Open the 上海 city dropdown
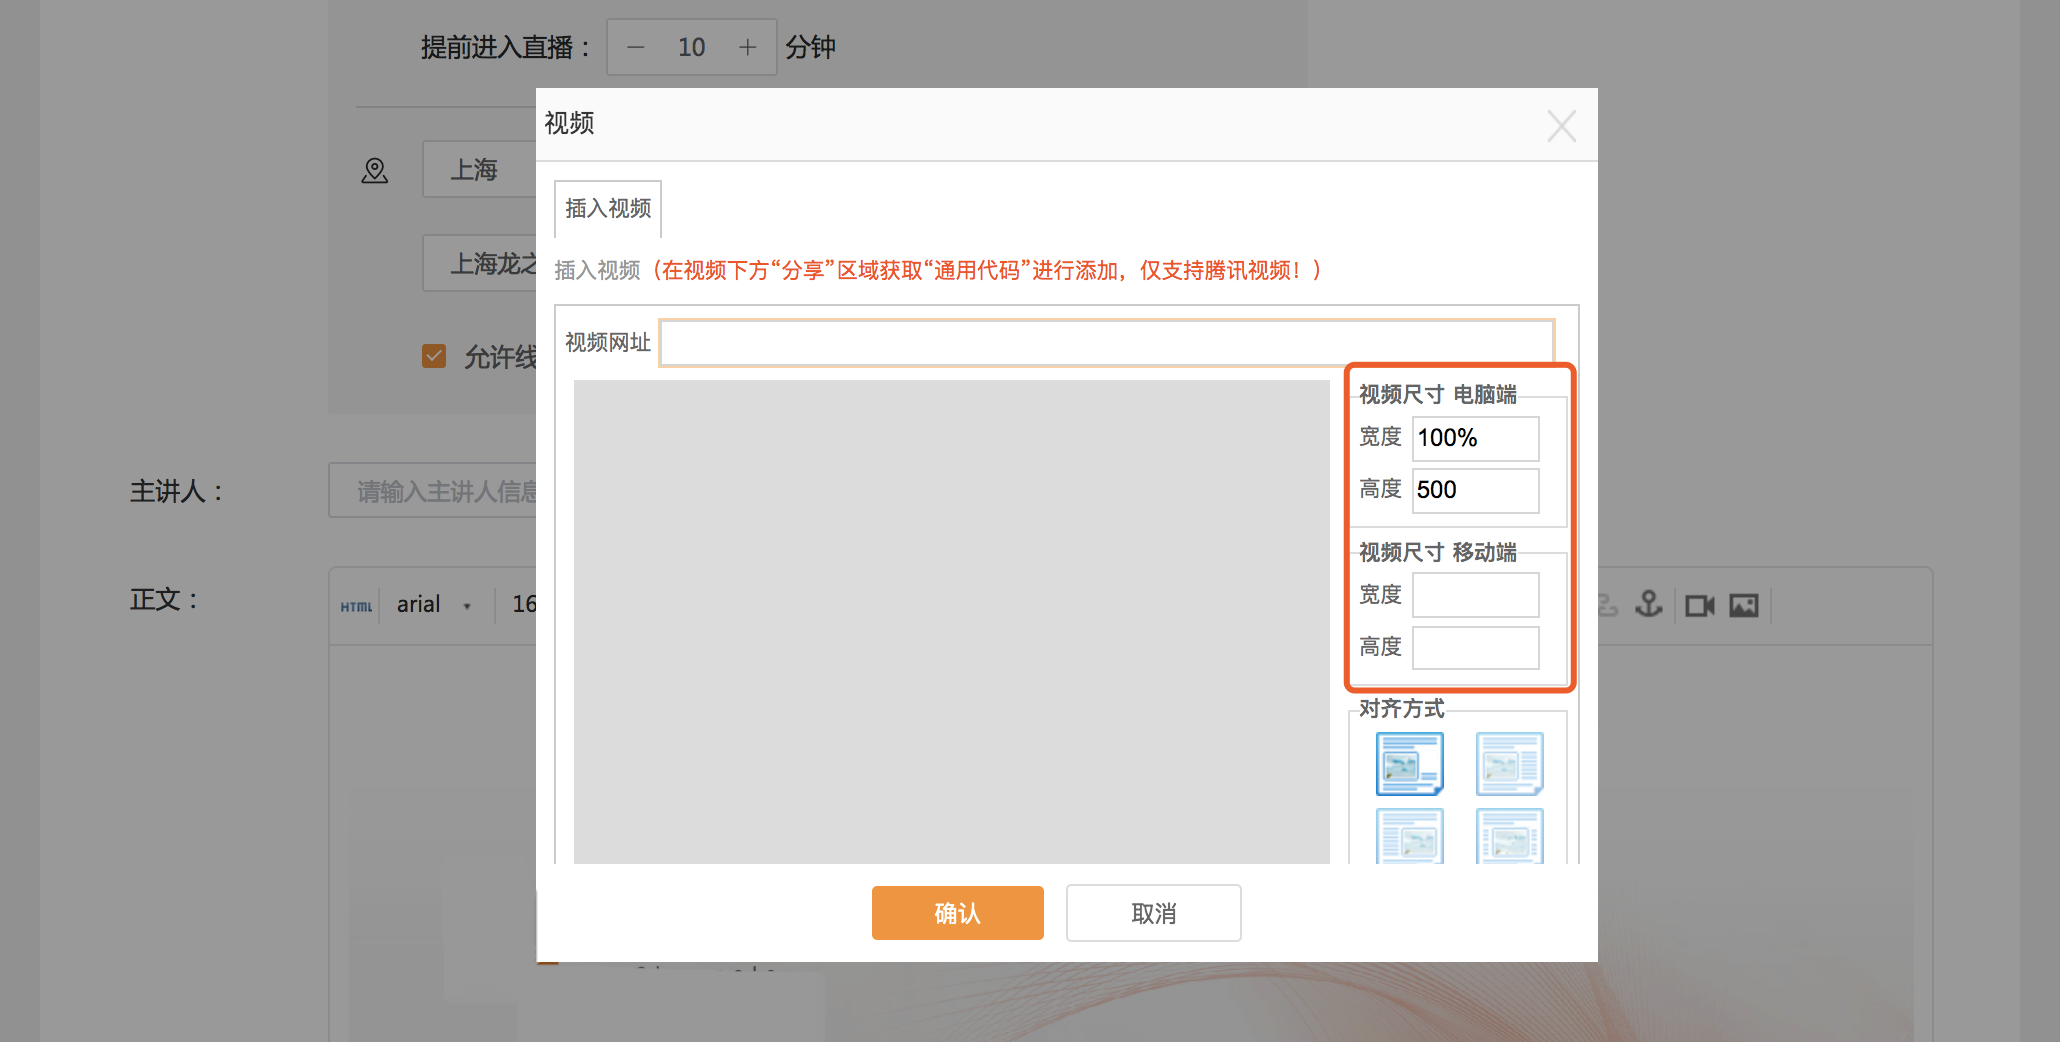 [x=478, y=170]
